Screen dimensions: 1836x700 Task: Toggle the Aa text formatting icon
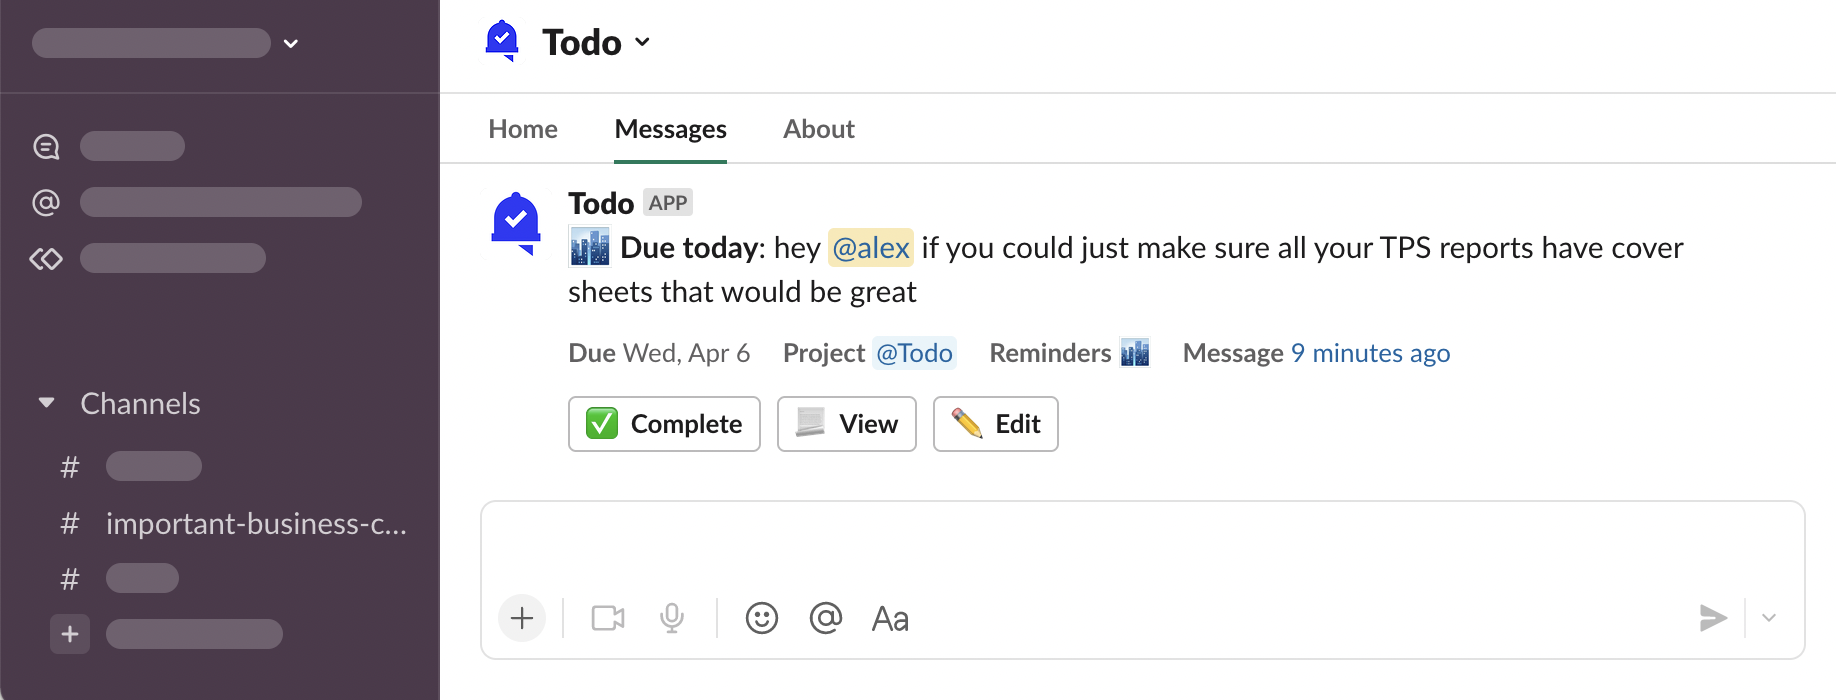click(890, 619)
